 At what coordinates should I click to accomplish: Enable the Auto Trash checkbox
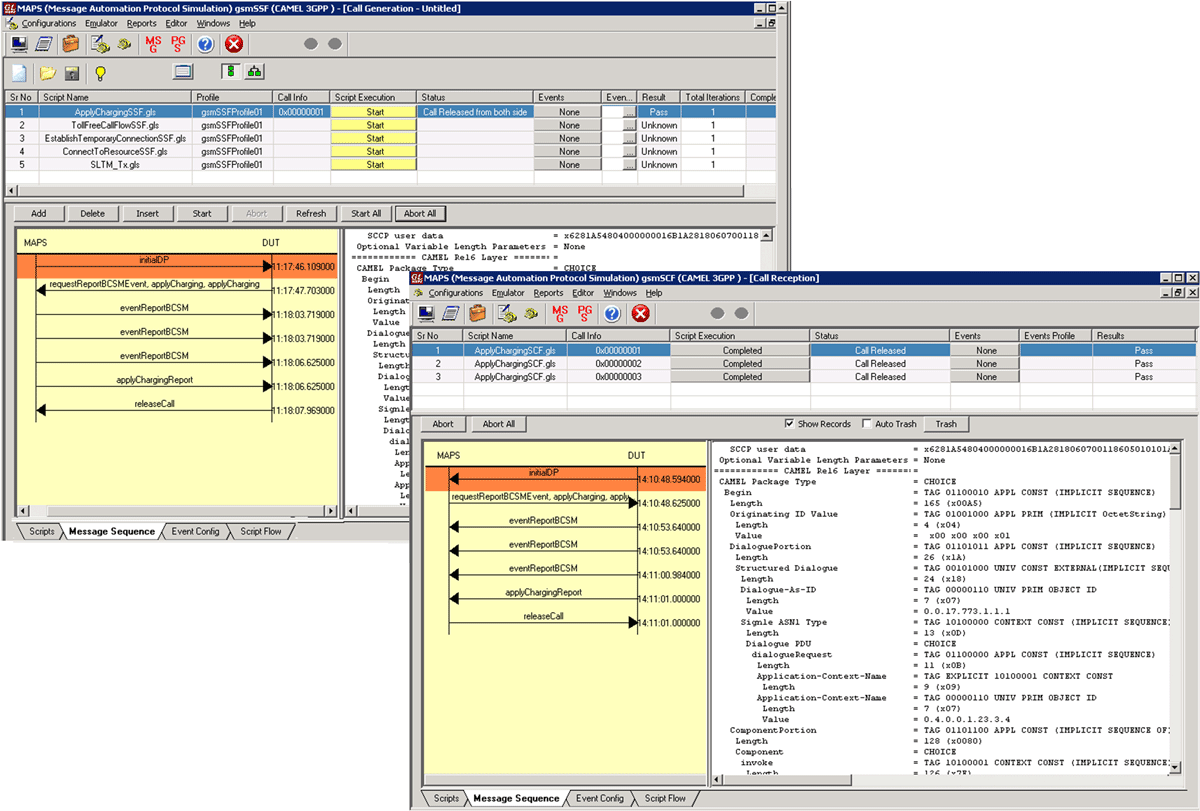(866, 424)
